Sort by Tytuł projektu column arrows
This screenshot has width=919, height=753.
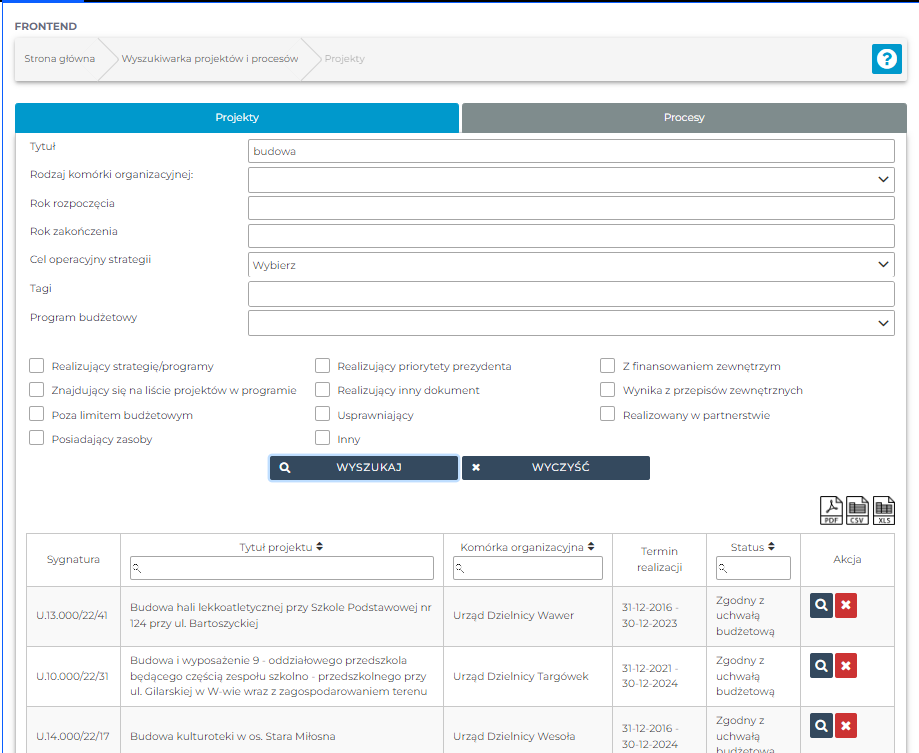coord(319,547)
